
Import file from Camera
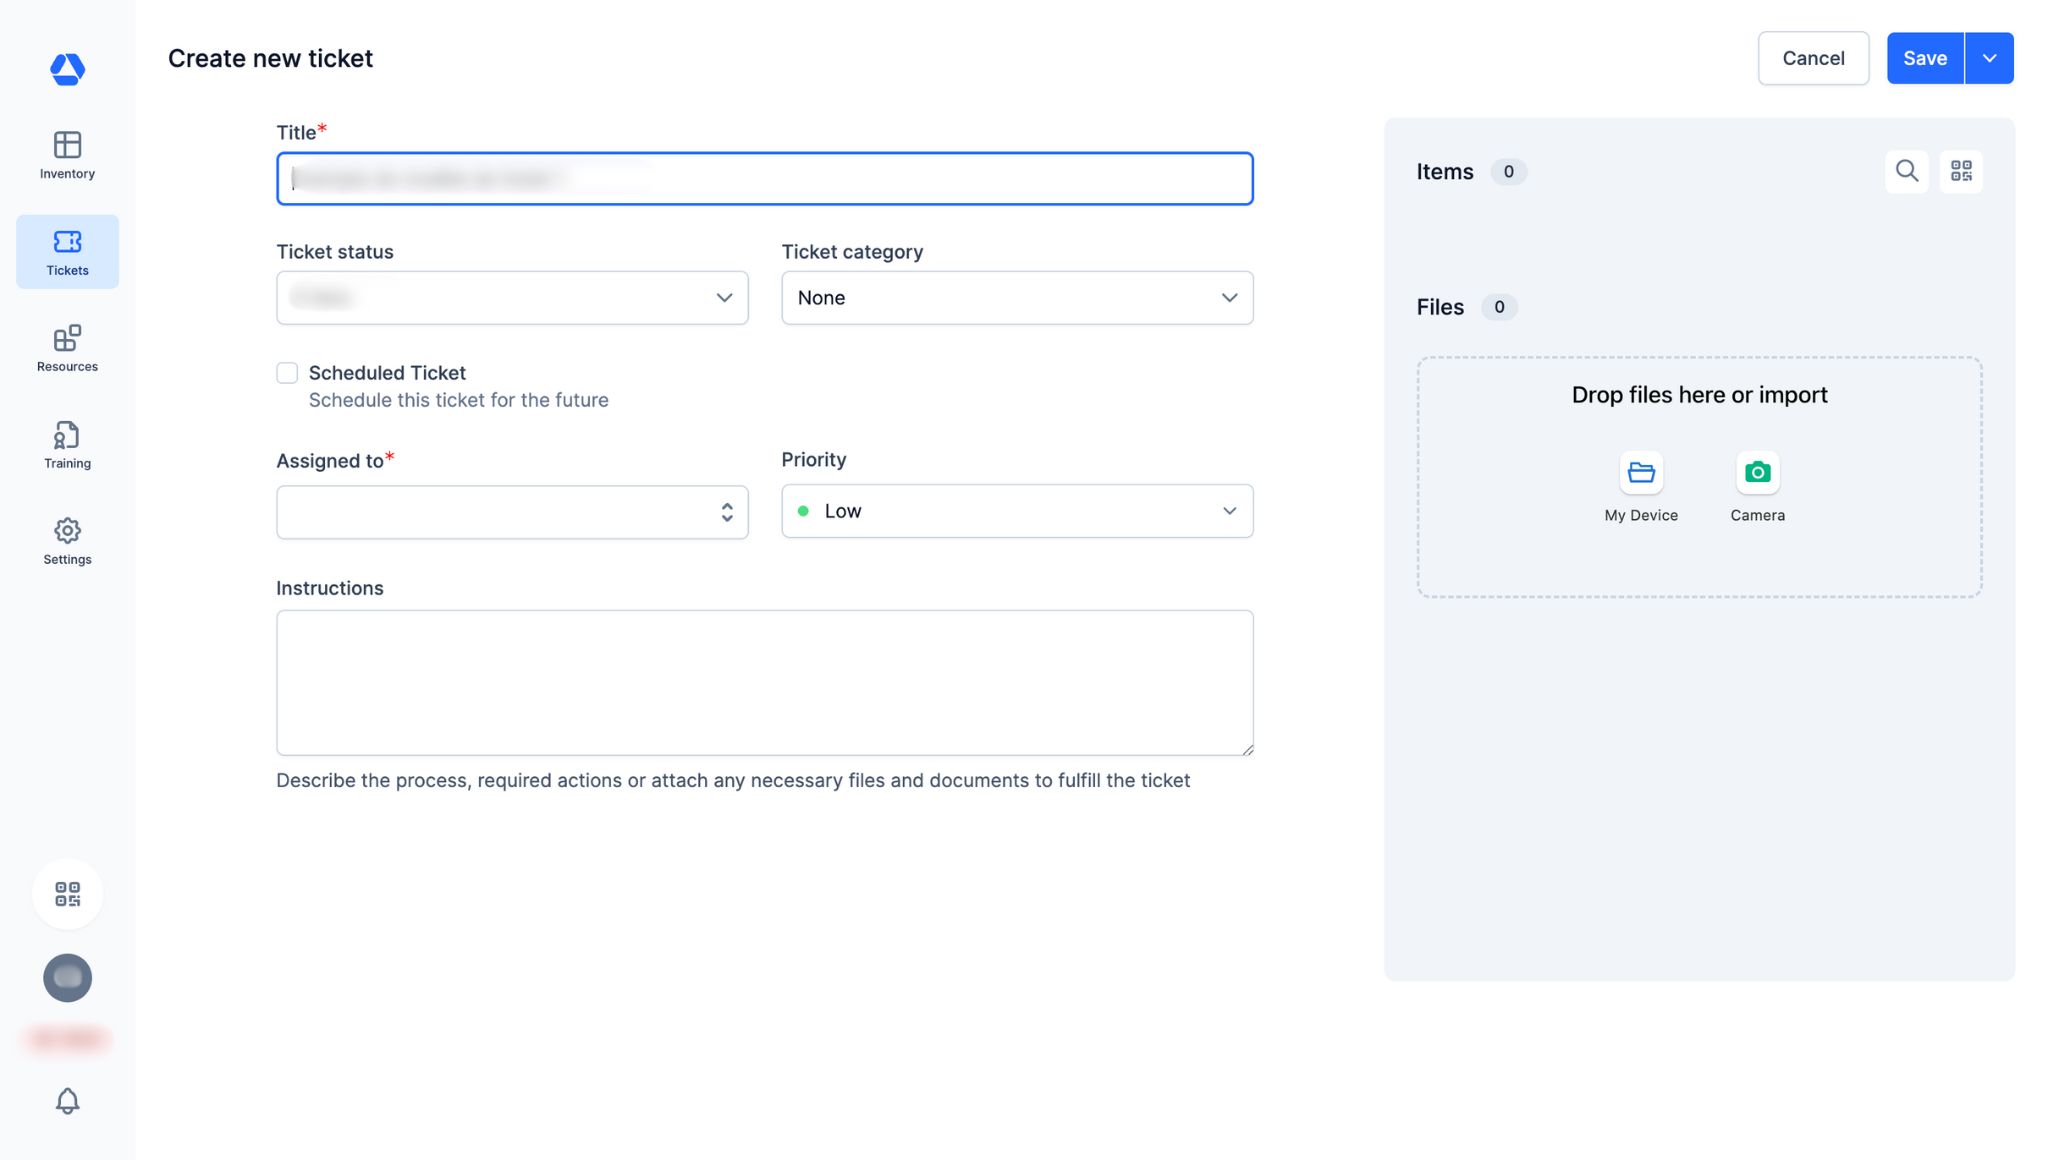click(x=1757, y=473)
